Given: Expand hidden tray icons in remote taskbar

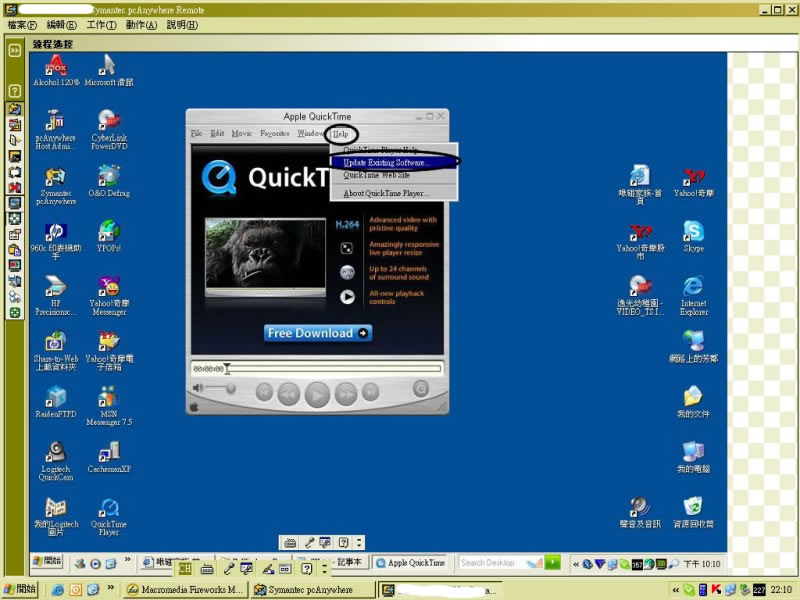Looking at the screenshot, I should [x=576, y=564].
